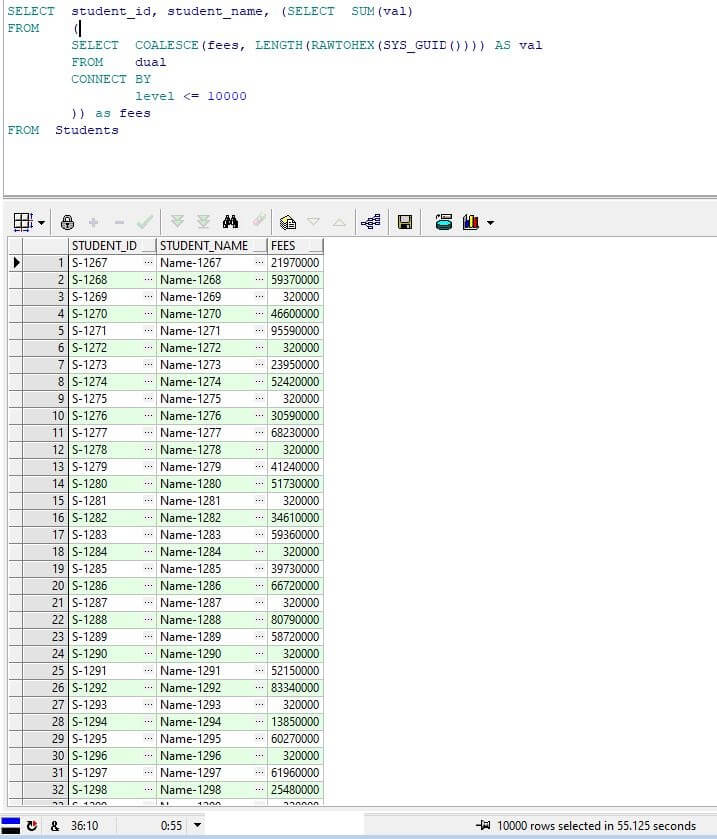
Task: Click the 10000 rows selected status message
Action: (x=597, y=826)
